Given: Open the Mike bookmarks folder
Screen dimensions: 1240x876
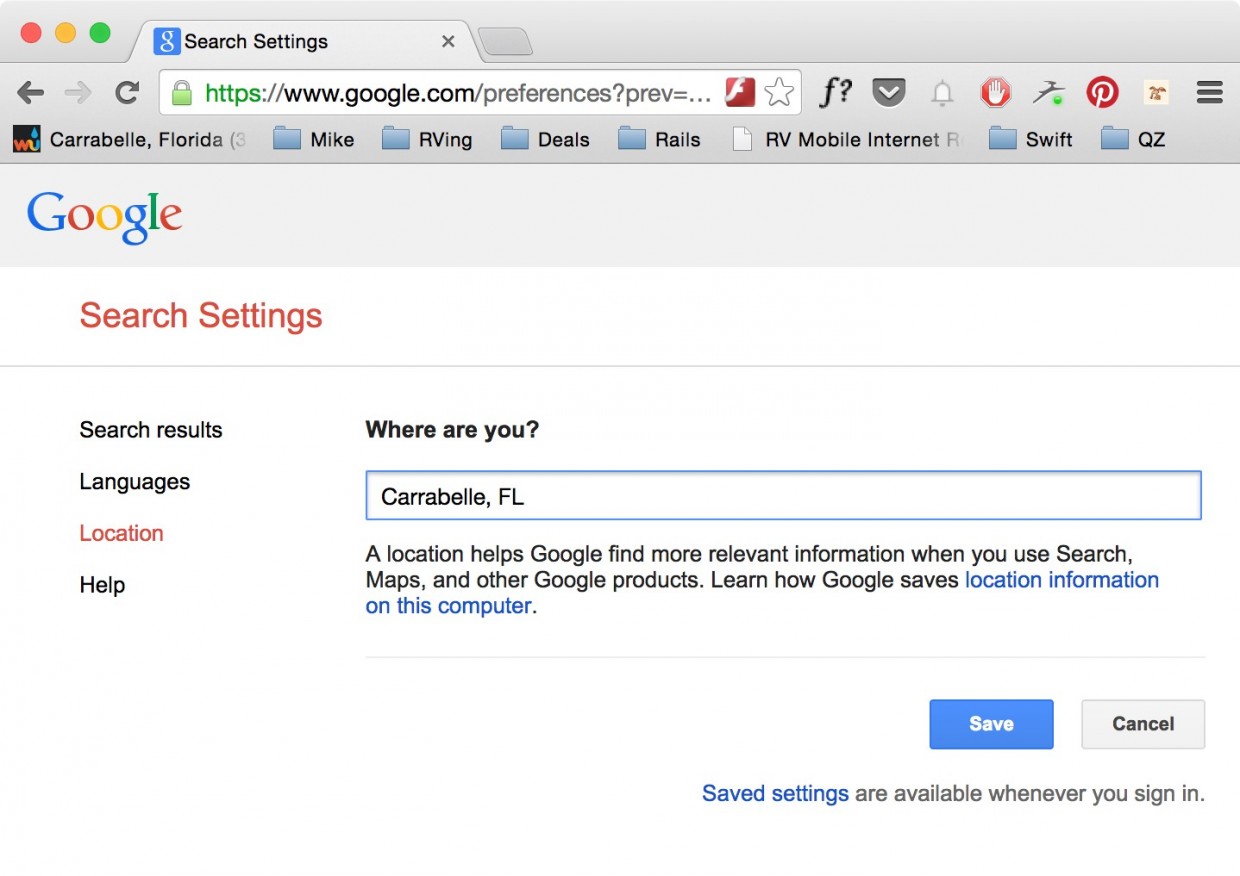Looking at the screenshot, I should 313,140.
